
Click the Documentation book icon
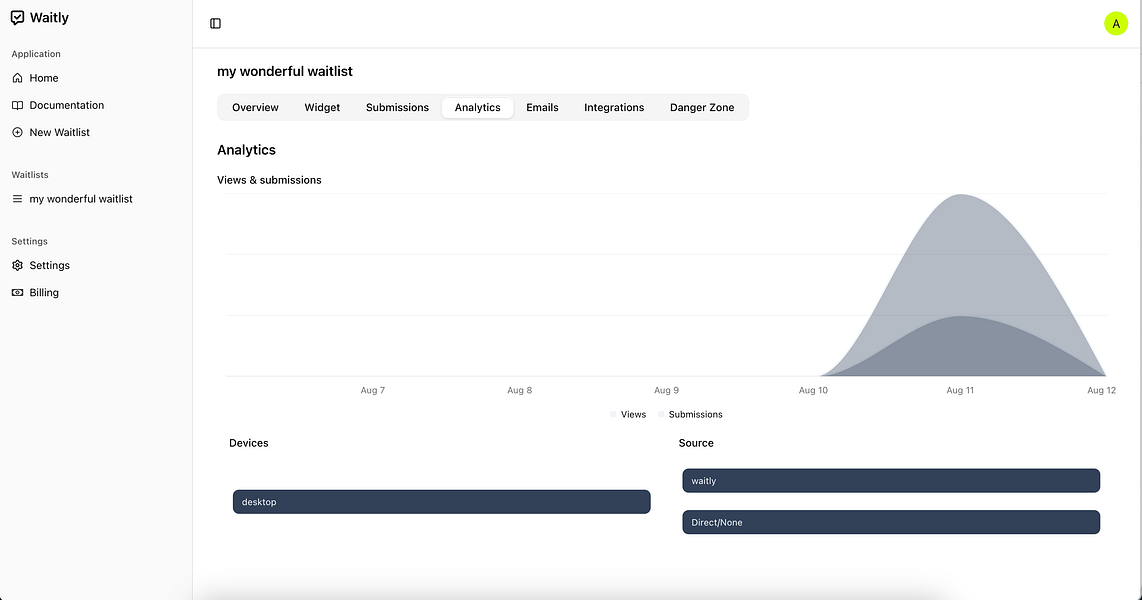pos(17,105)
